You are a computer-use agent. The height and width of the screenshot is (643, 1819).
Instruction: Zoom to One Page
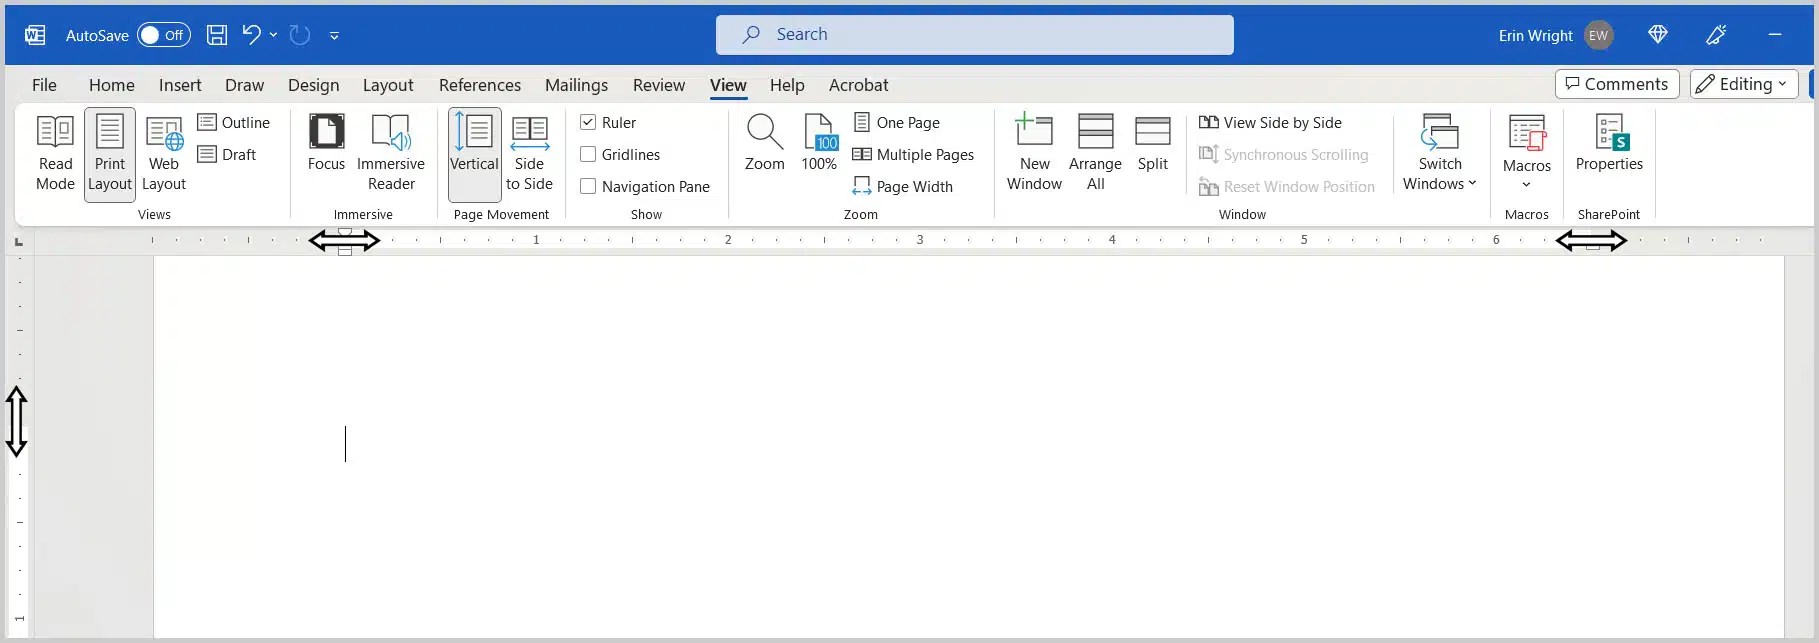(x=897, y=122)
